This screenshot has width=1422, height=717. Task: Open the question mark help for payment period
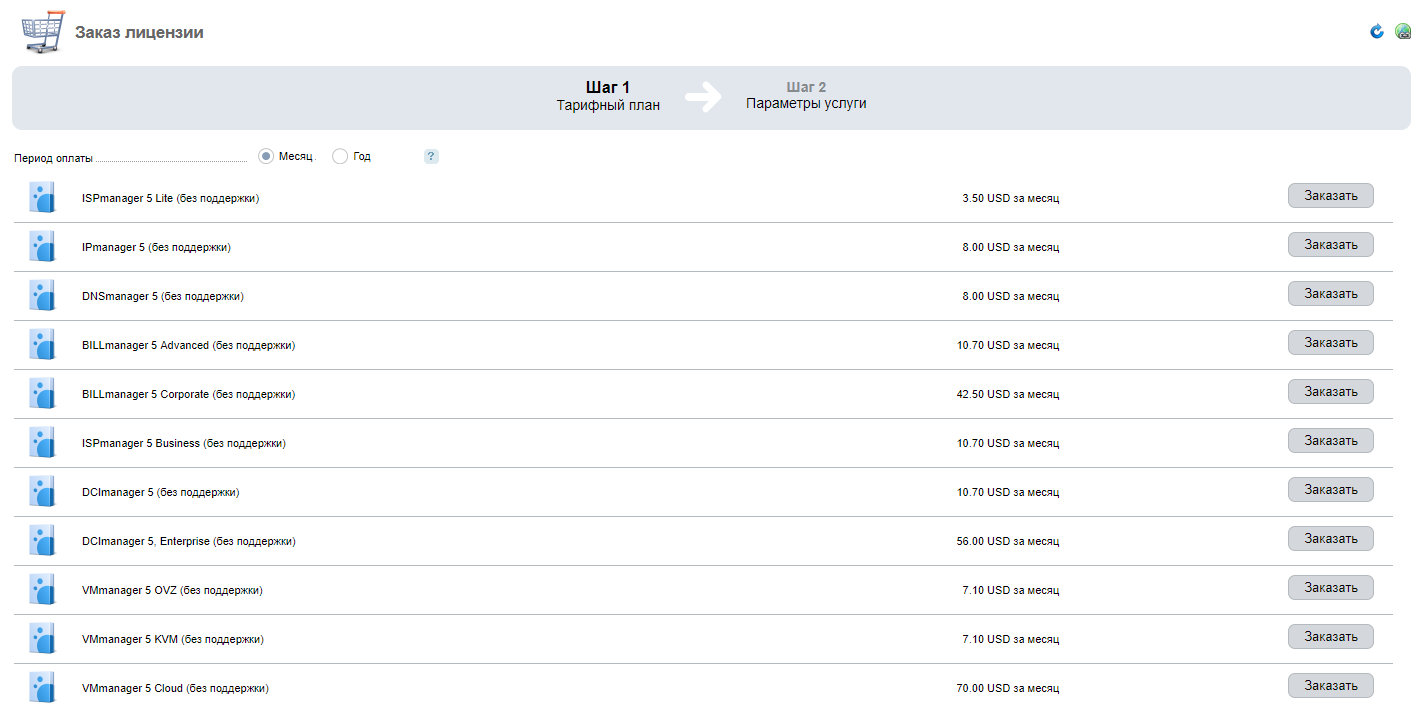tap(431, 156)
